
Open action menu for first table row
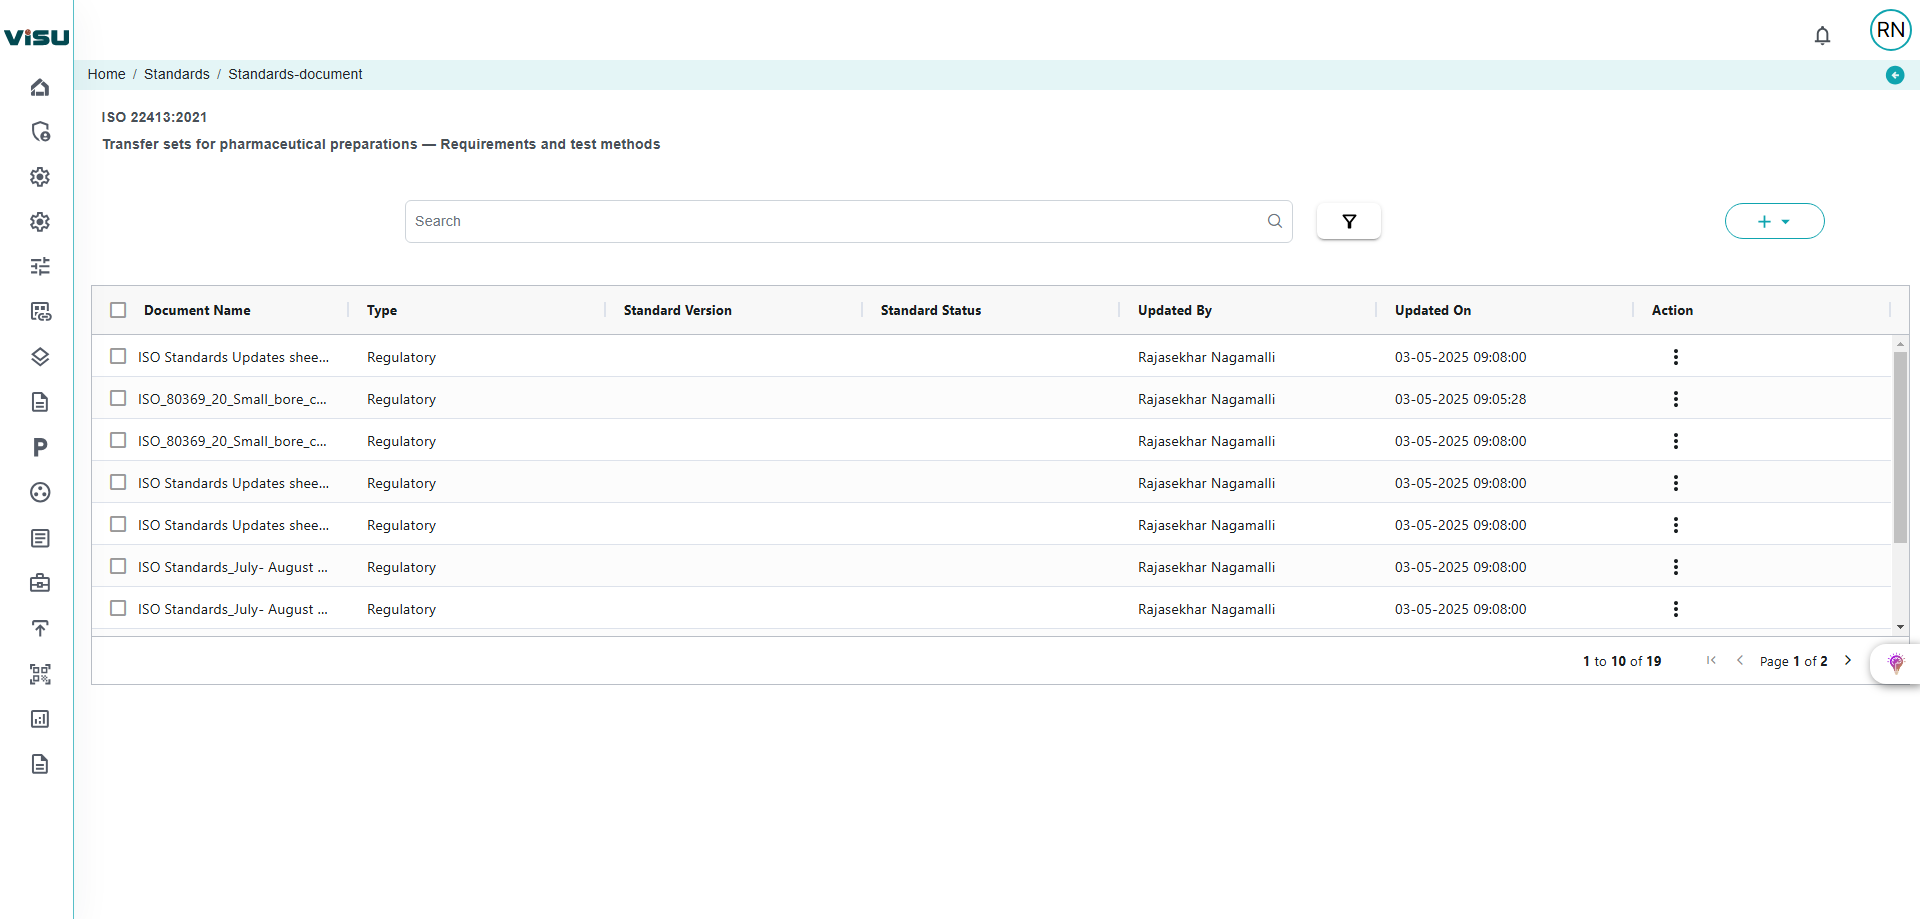(x=1675, y=357)
